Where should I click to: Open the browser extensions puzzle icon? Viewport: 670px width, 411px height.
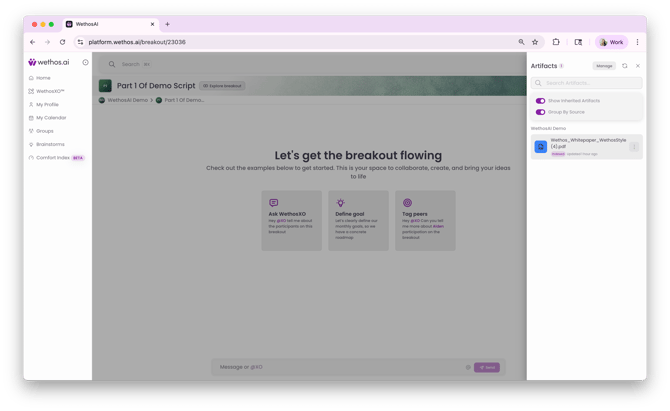coord(556,42)
